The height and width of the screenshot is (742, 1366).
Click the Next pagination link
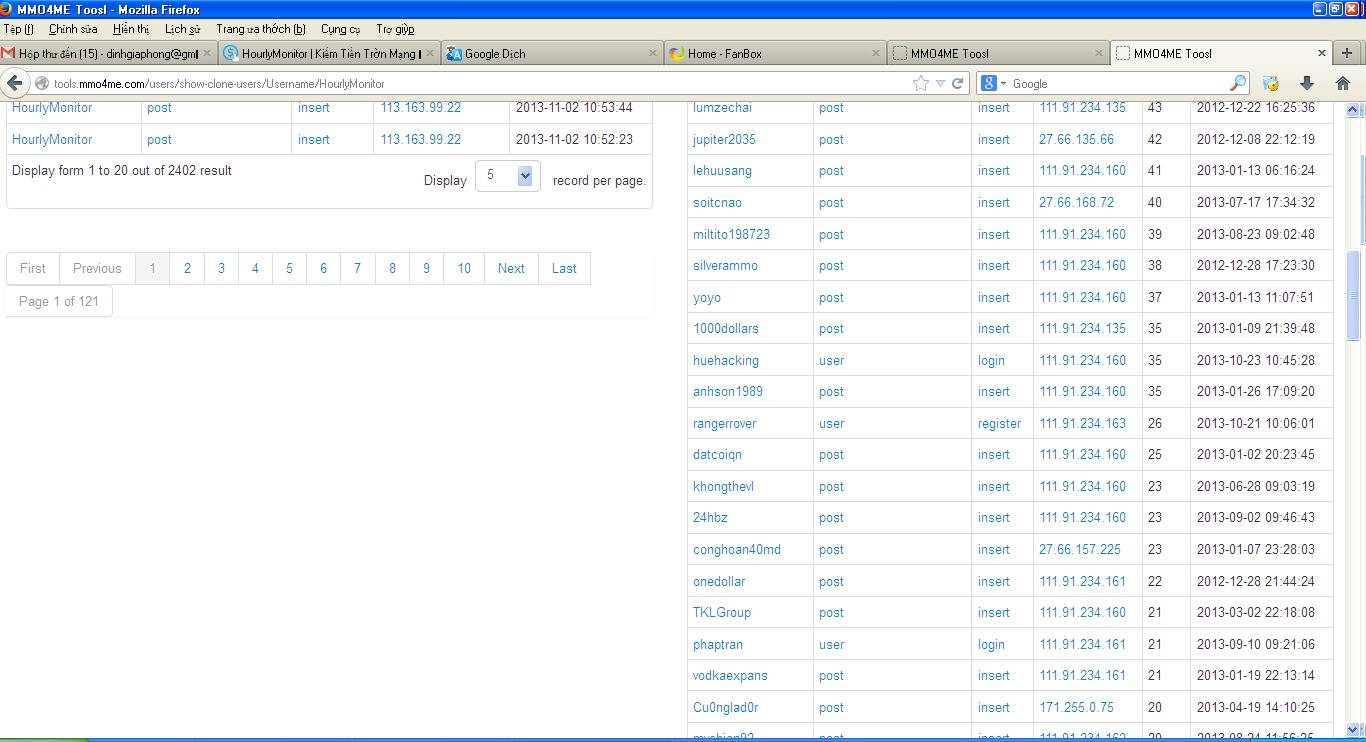[511, 268]
